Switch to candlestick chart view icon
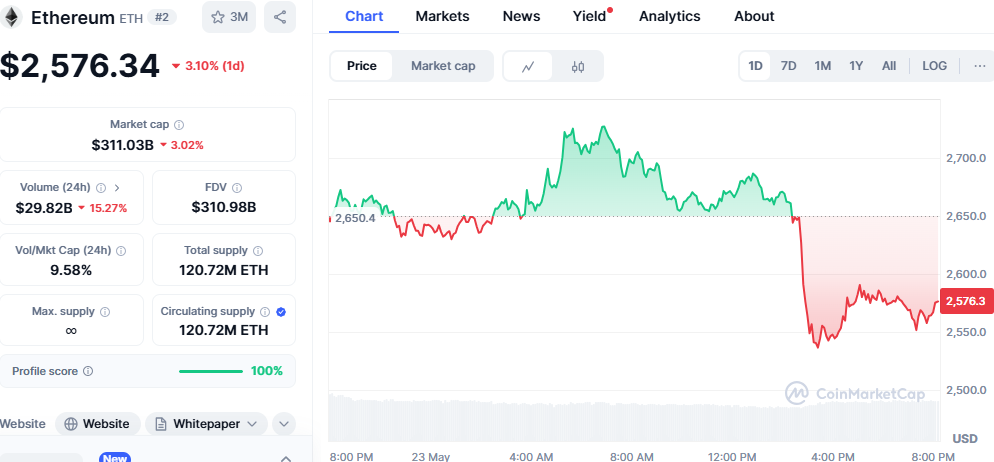 pyautogui.click(x=578, y=66)
